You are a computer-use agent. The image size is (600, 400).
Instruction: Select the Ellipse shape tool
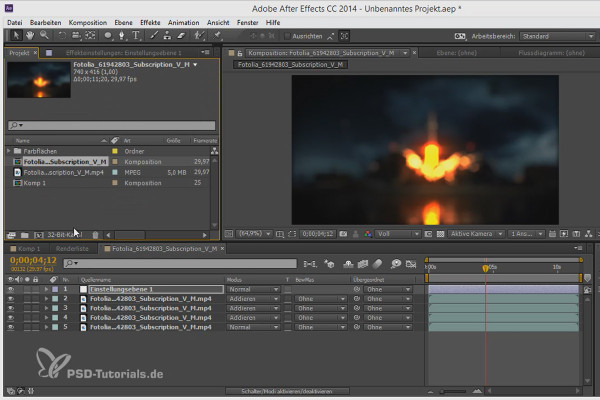click(x=108, y=36)
